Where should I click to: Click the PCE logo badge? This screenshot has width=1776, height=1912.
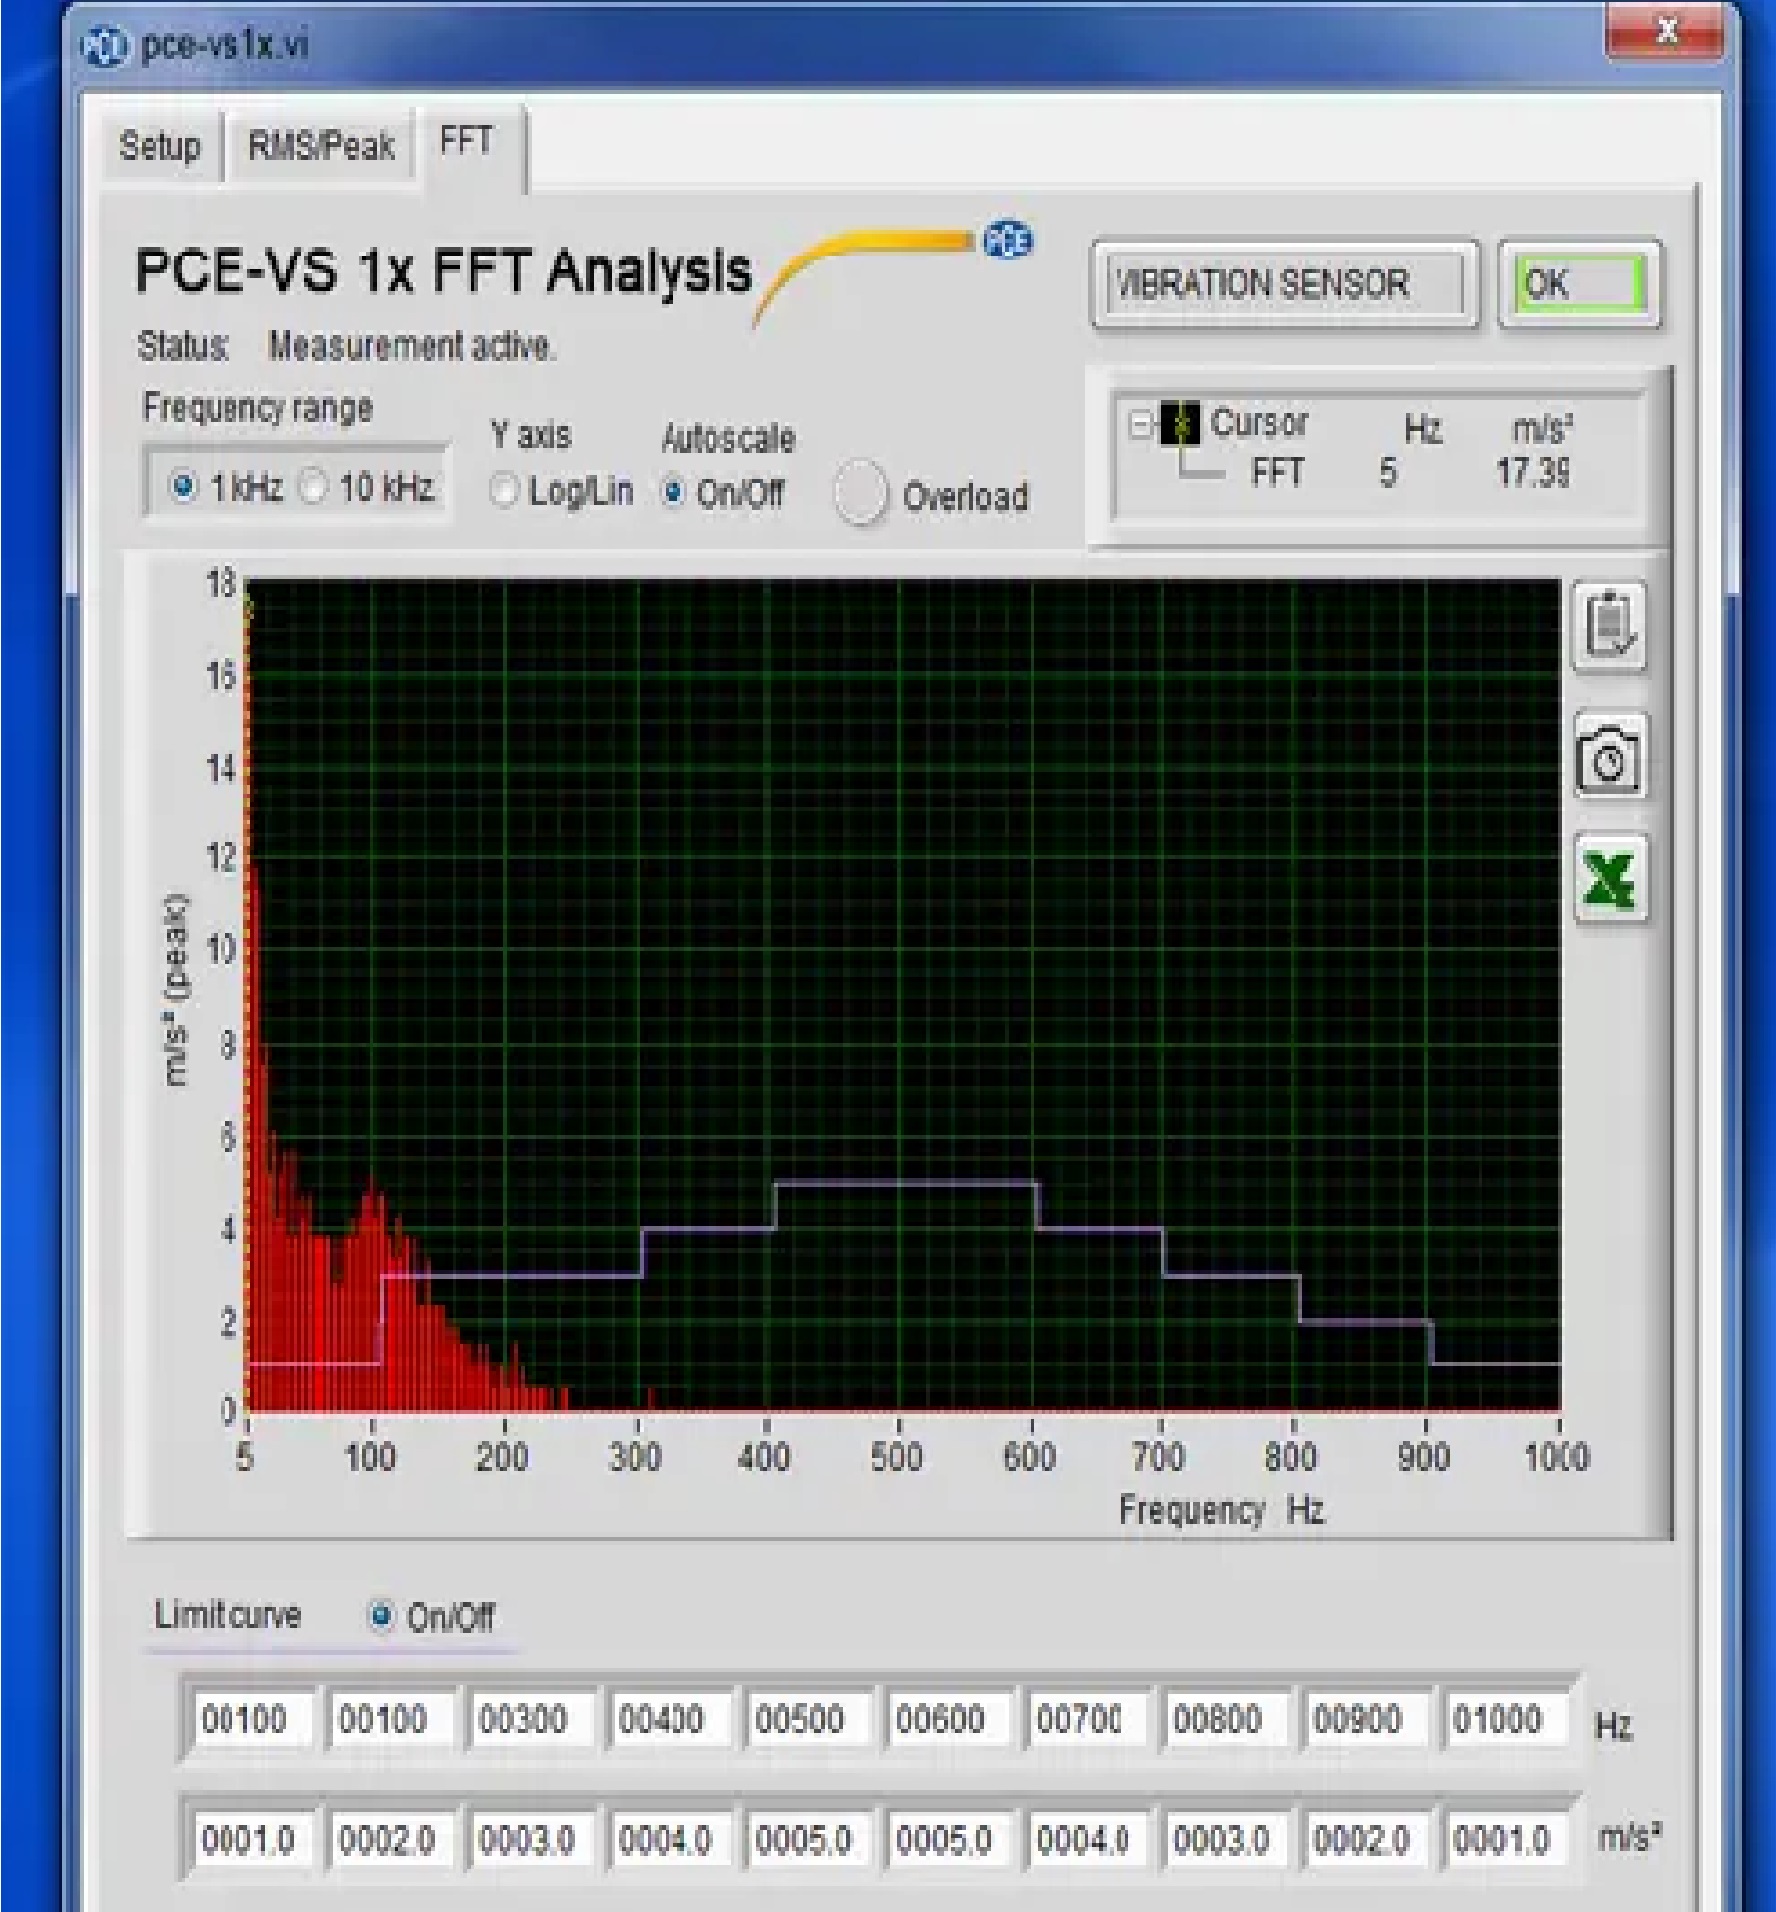point(1008,241)
